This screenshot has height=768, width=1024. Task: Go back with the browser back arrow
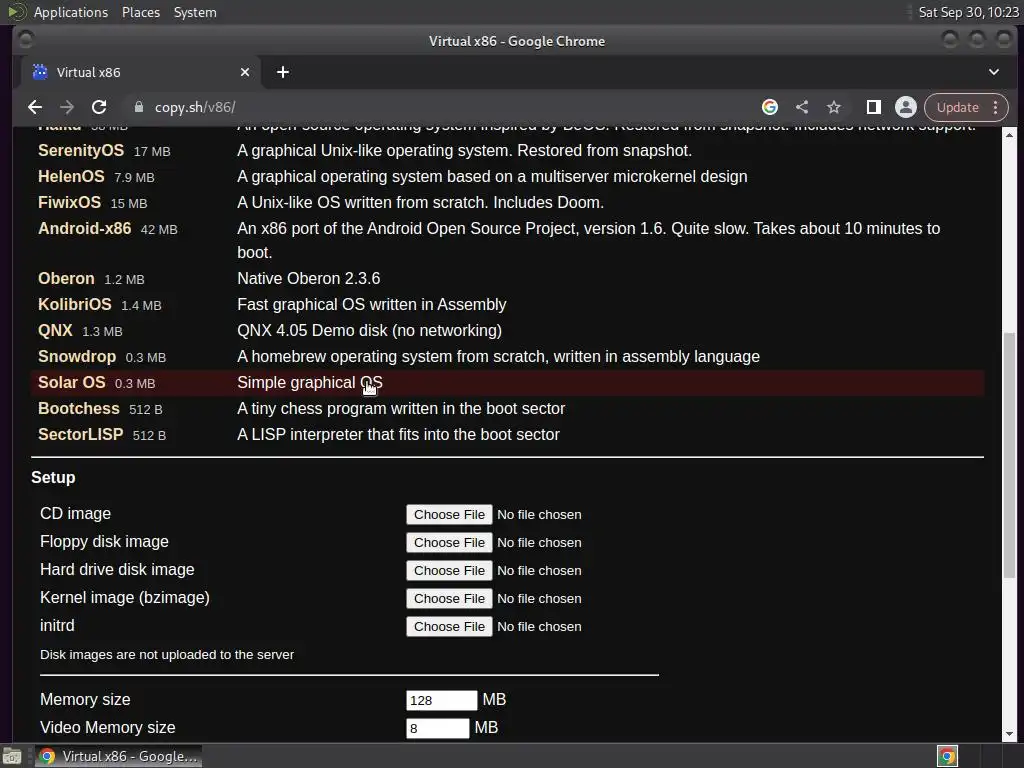click(35, 107)
